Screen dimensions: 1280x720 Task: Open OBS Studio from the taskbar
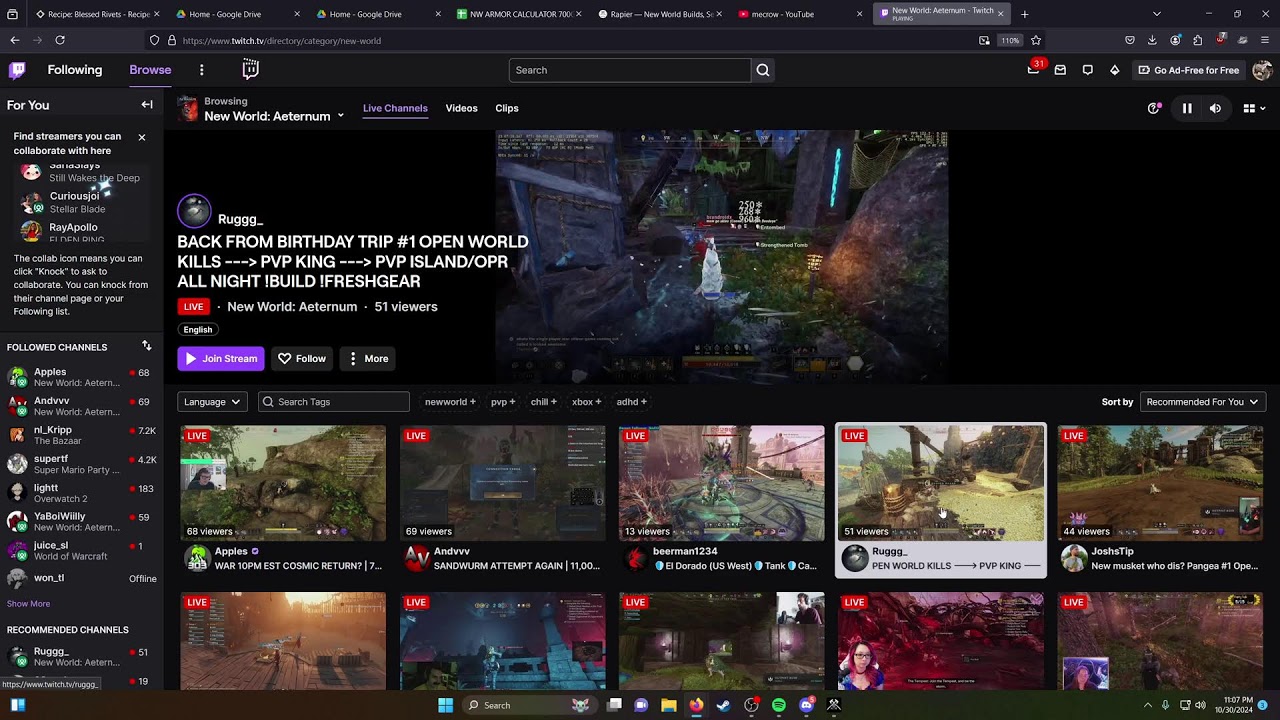(x=751, y=705)
